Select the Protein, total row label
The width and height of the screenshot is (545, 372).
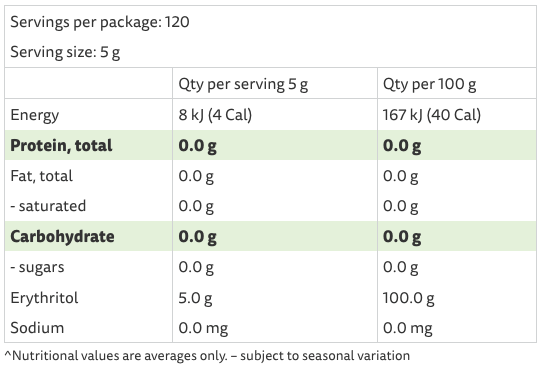(61, 145)
